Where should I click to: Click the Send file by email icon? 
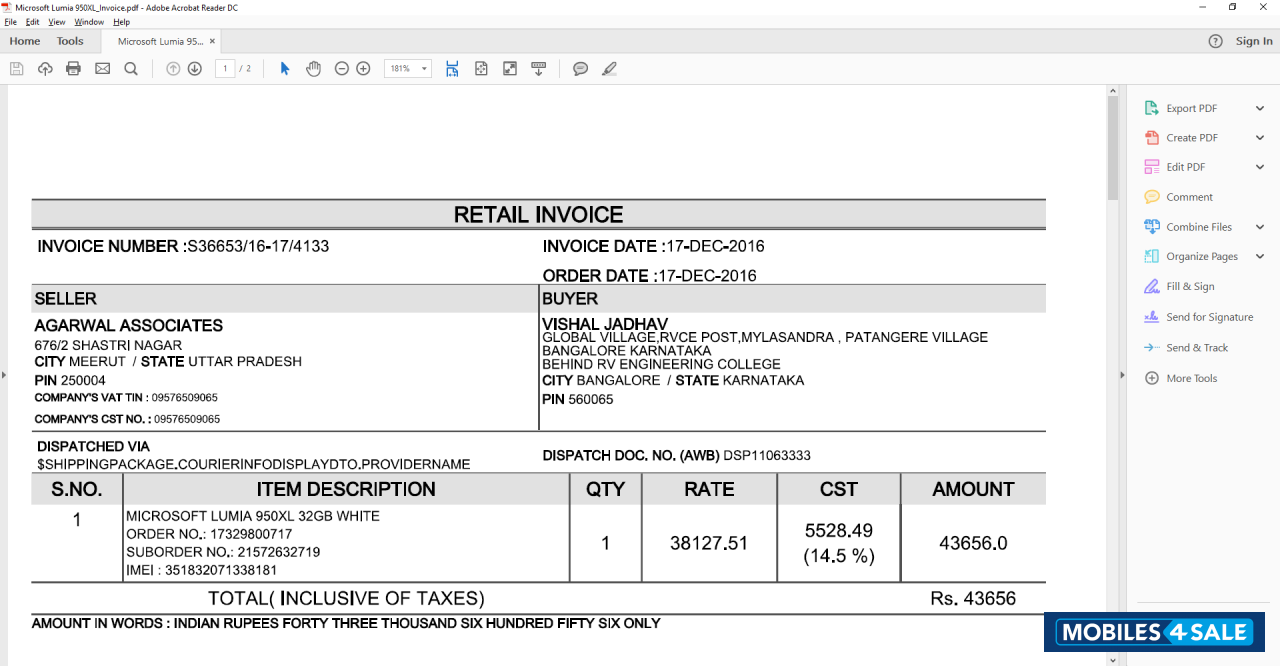(x=102, y=69)
